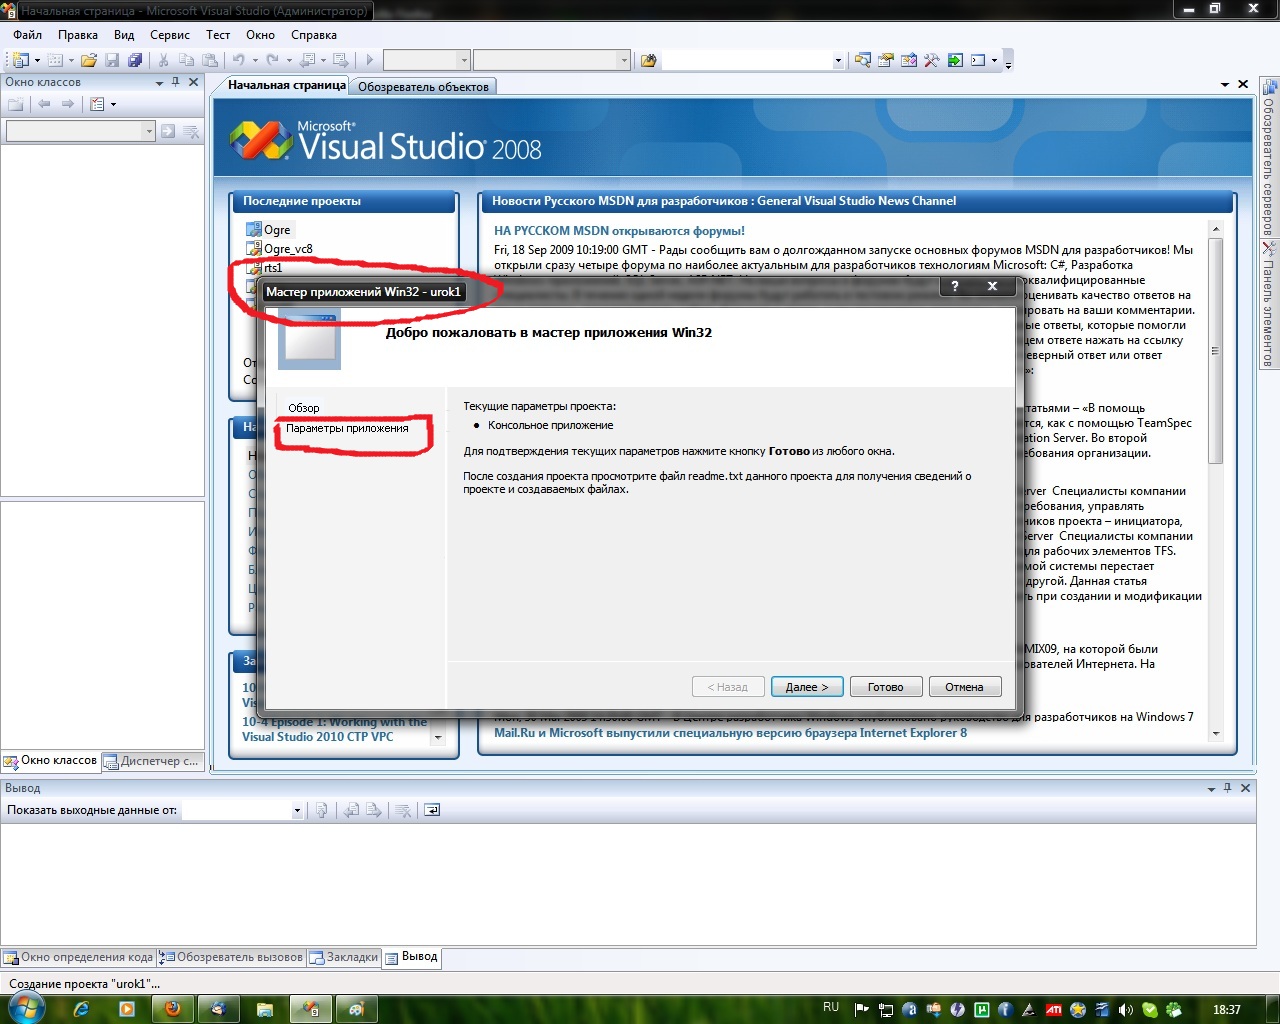Open Properties Window from the toolbar icon
The width and height of the screenshot is (1280, 1024).
tap(886, 60)
